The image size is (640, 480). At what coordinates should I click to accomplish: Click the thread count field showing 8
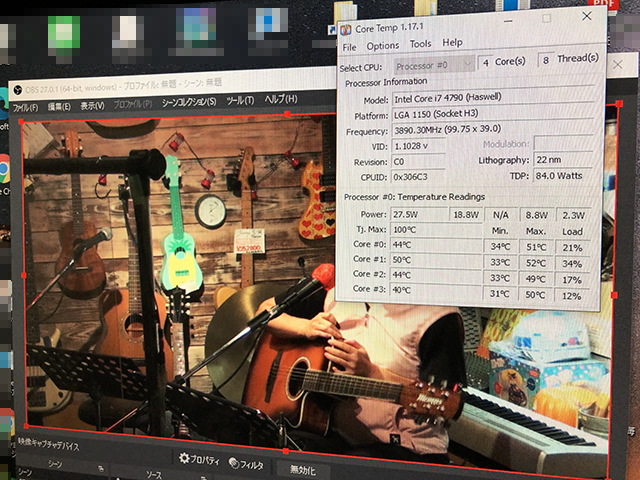(x=546, y=60)
